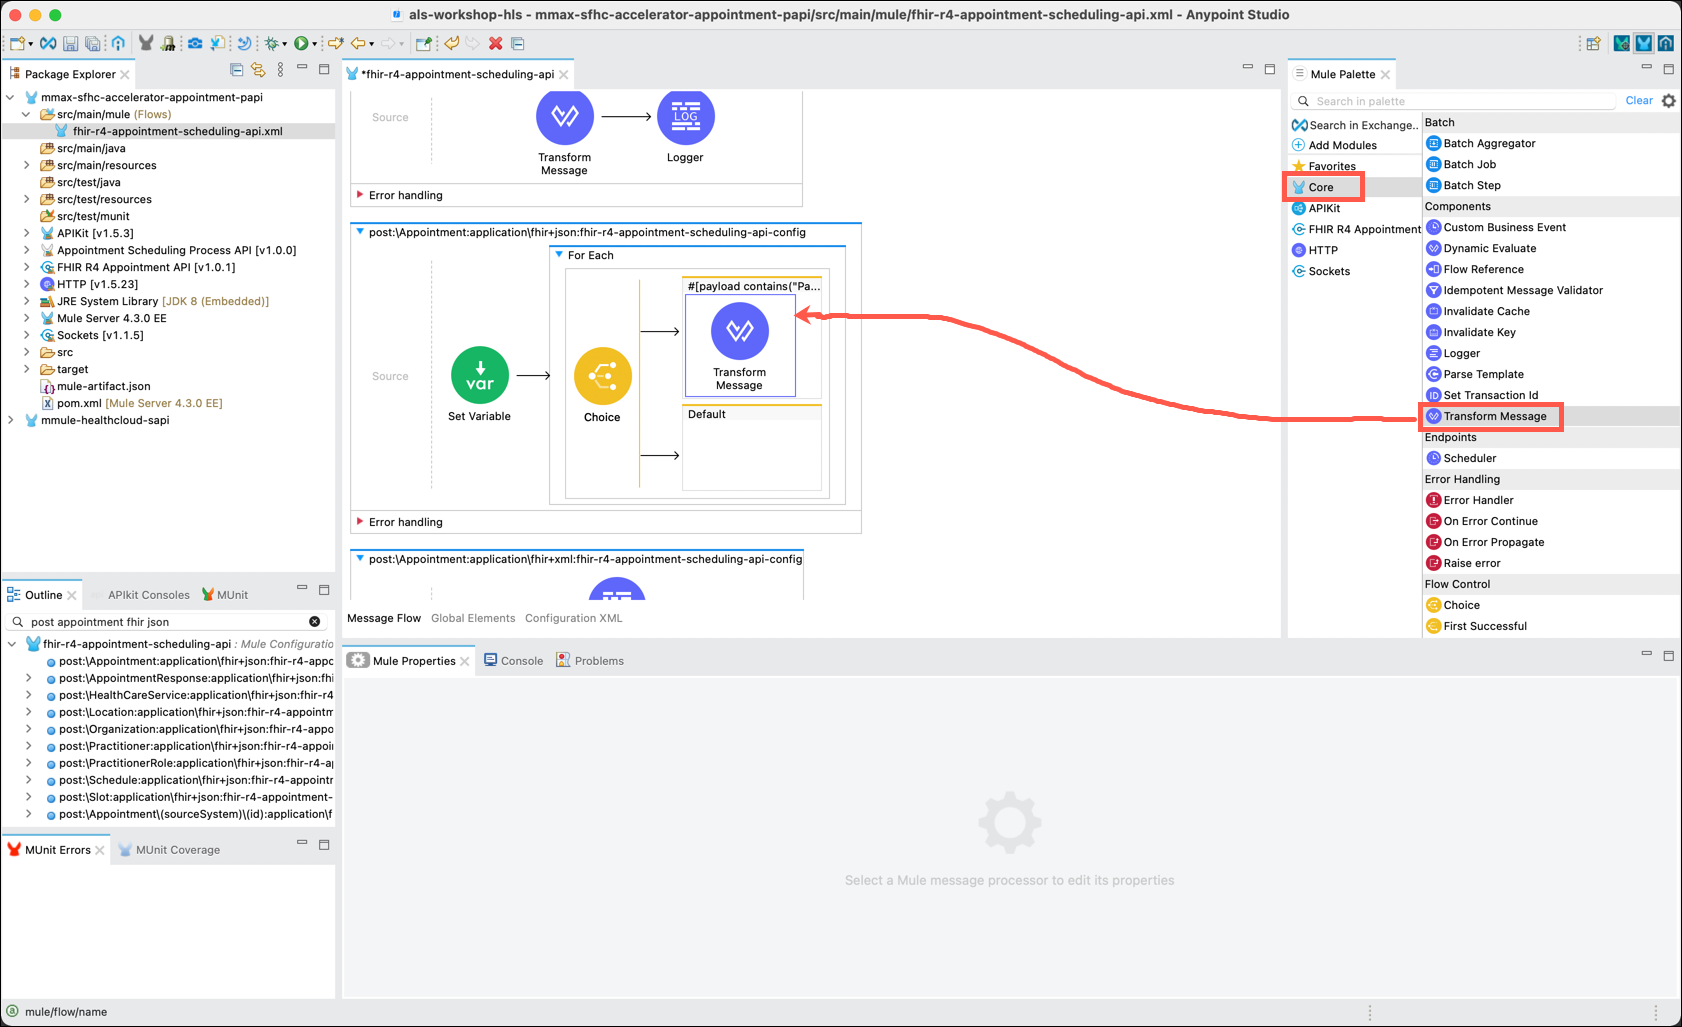Select Sockets category in palette
The height and width of the screenshot is (1027, 1682).
click(1321, 271)
